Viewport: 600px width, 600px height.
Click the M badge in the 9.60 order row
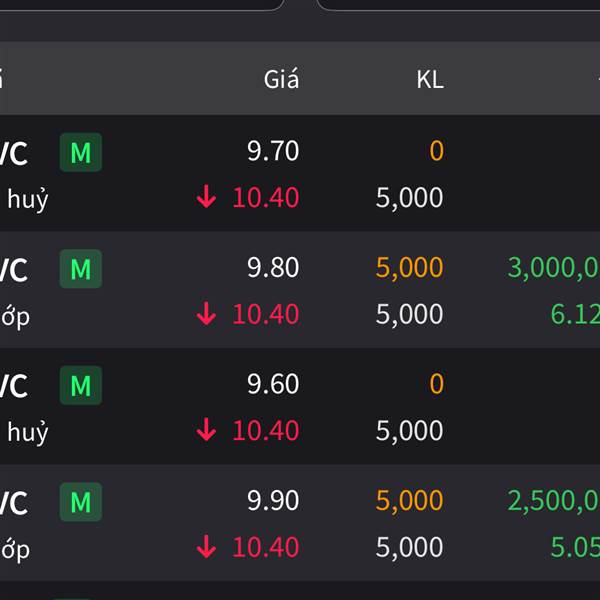[x=81, y=385]
